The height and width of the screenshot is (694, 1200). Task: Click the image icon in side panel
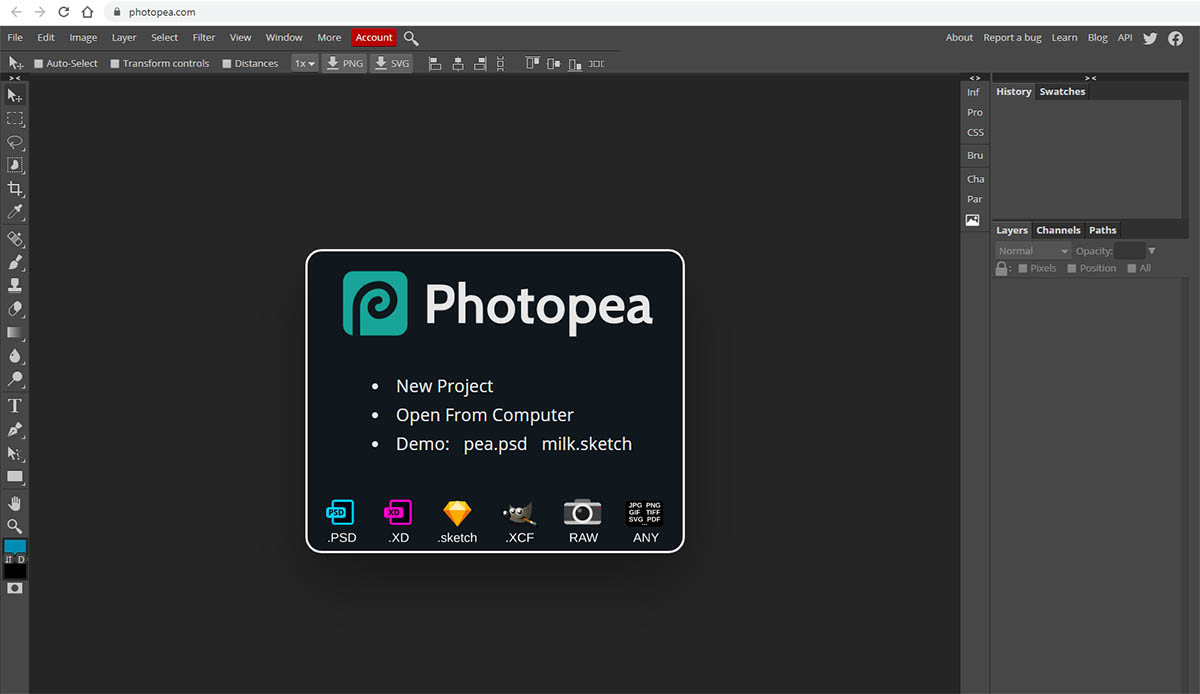coord(972,220)
